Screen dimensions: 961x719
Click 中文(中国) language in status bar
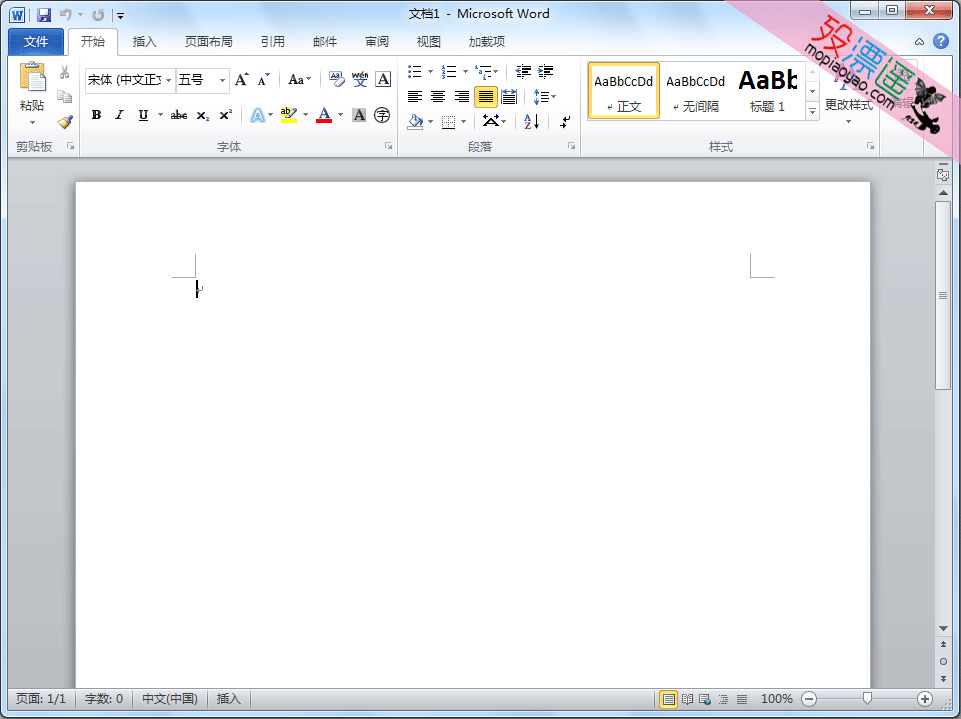pos(170,699)
